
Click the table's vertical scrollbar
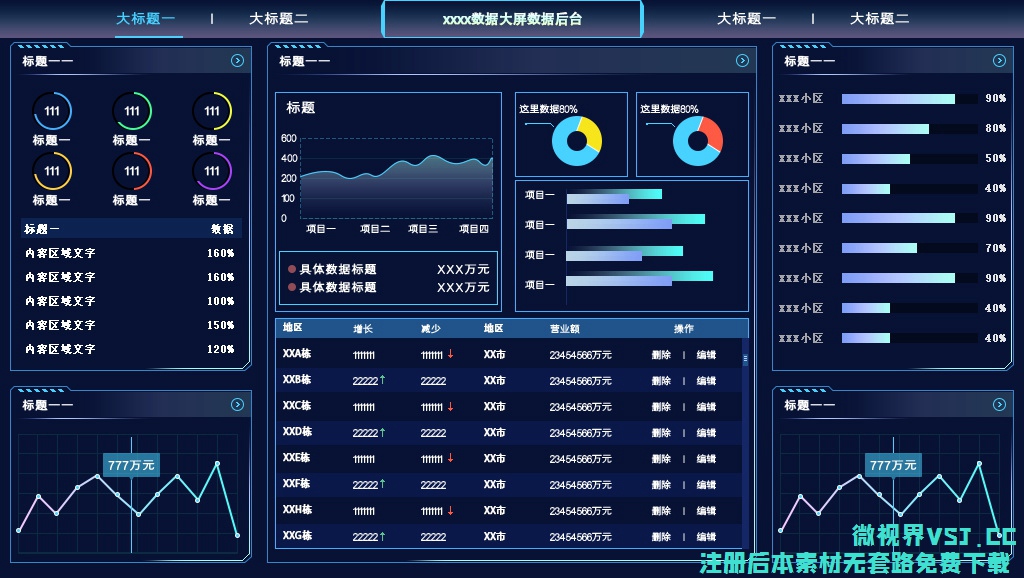[744, 359]
